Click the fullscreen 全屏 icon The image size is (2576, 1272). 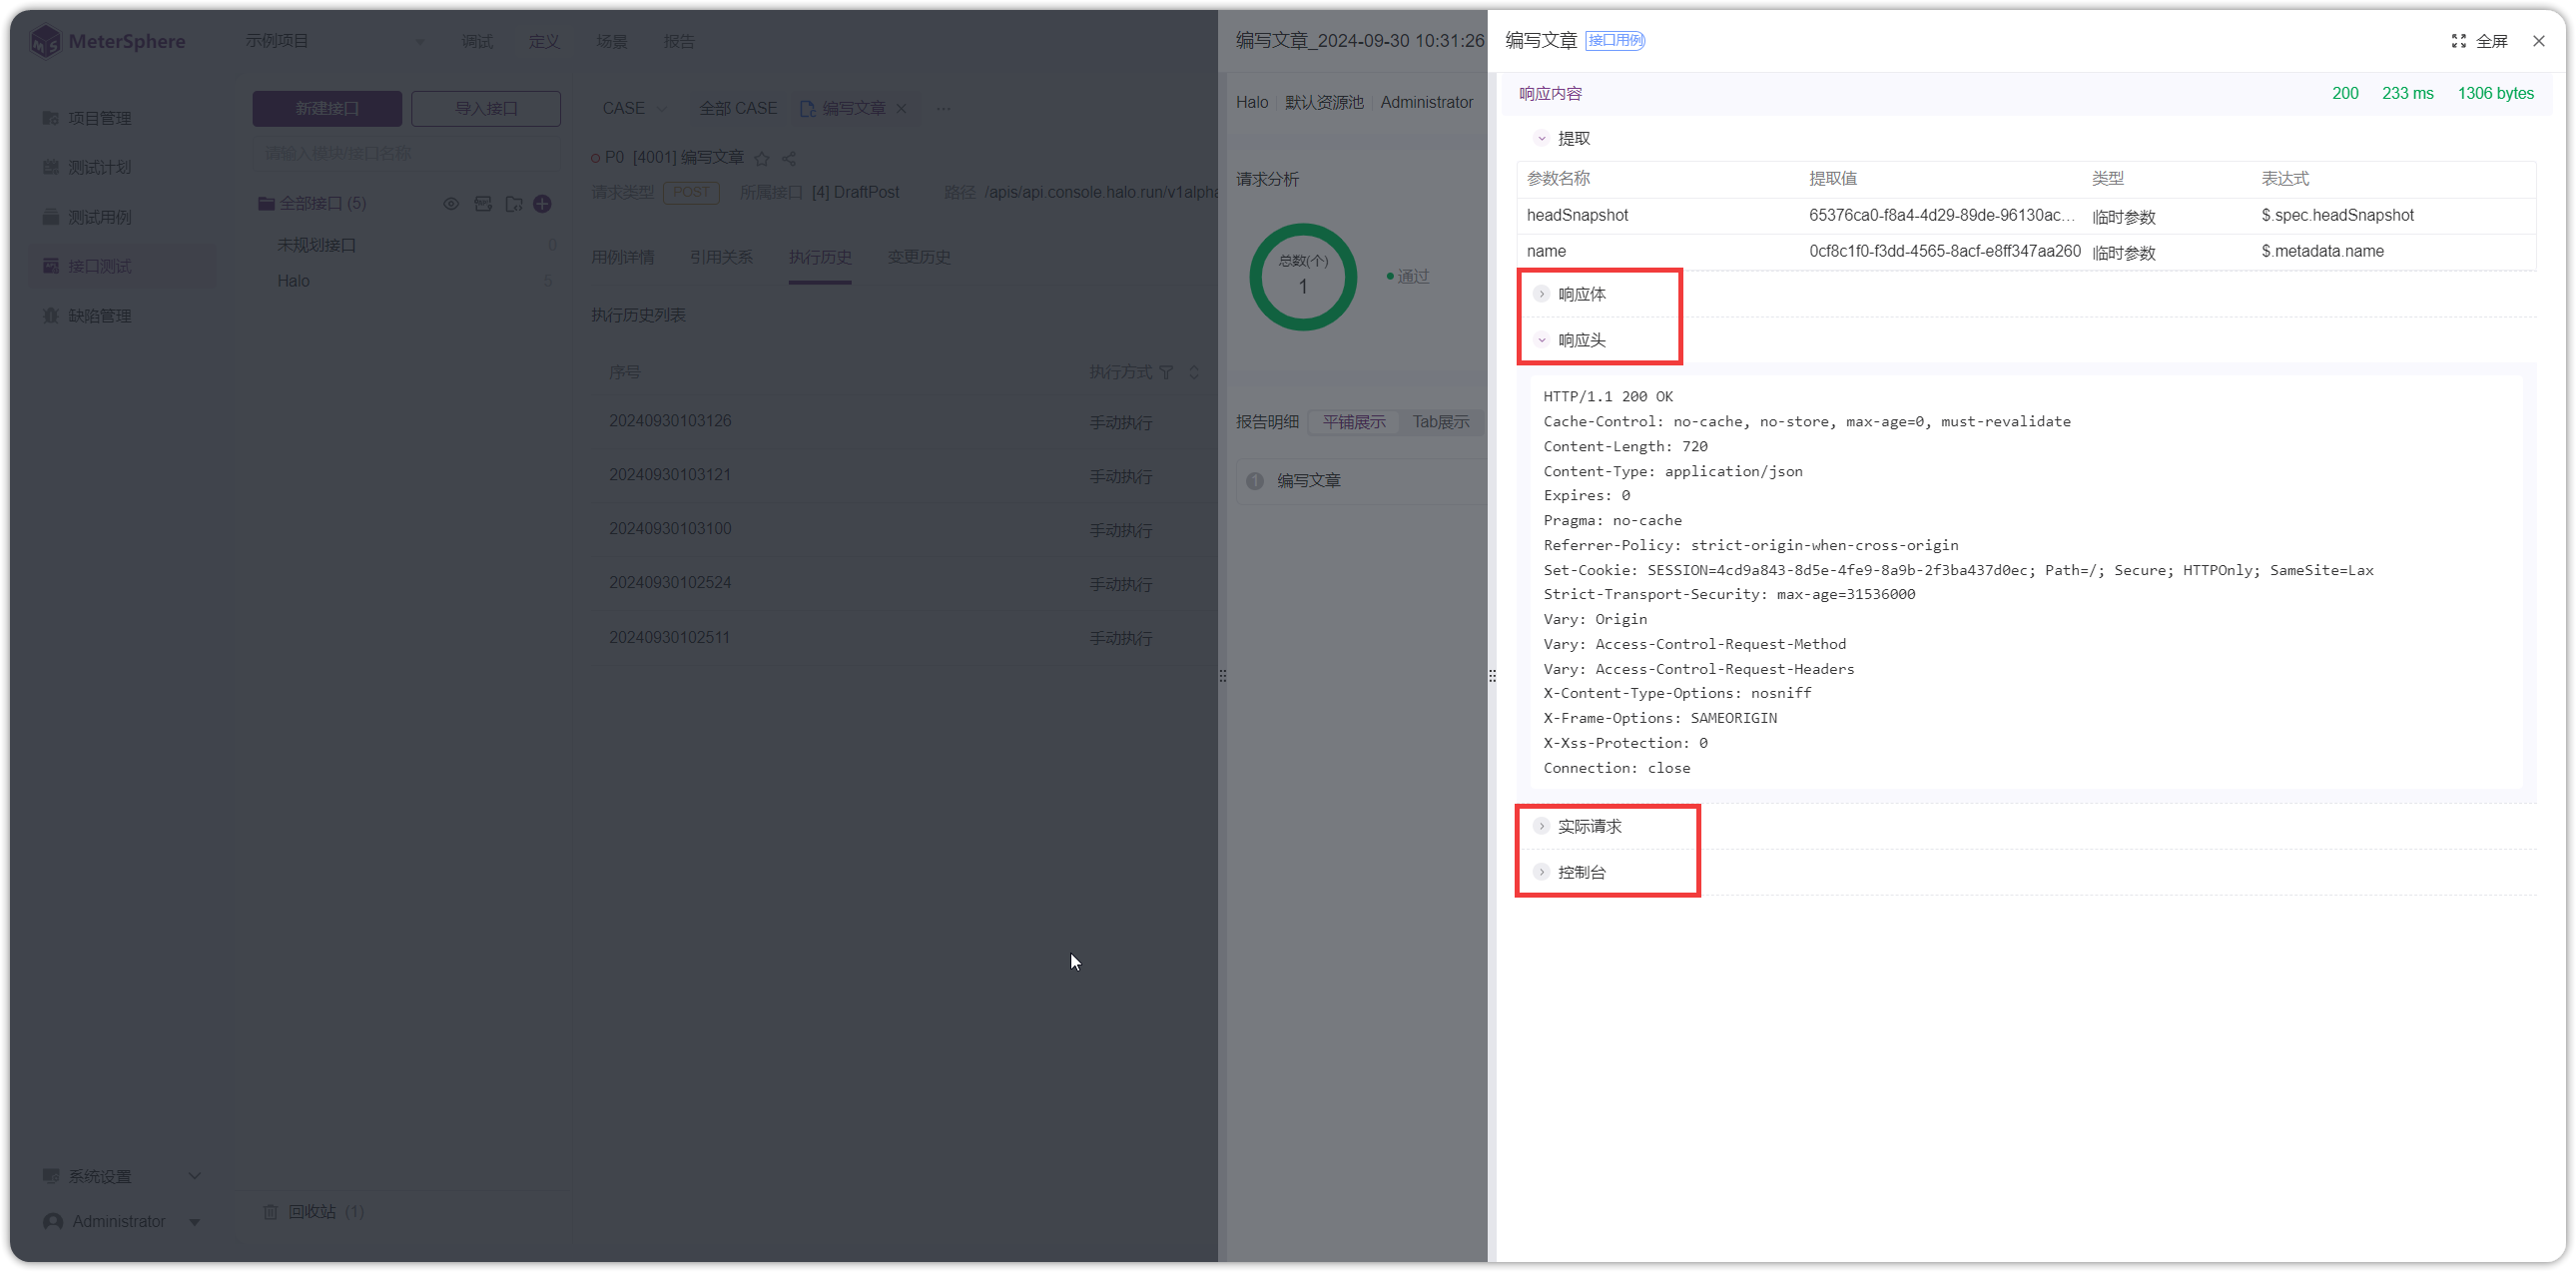pos(2458,41)
